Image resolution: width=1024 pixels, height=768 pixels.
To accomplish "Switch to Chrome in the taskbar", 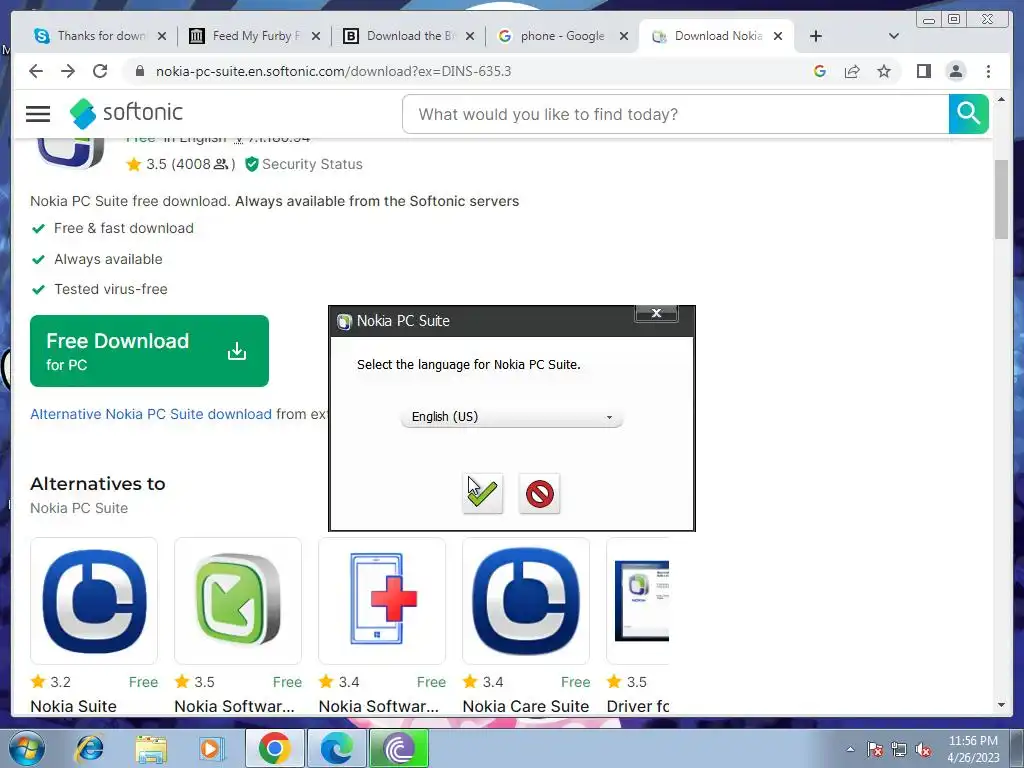I will pyautogui.click(x=274, y=748).
